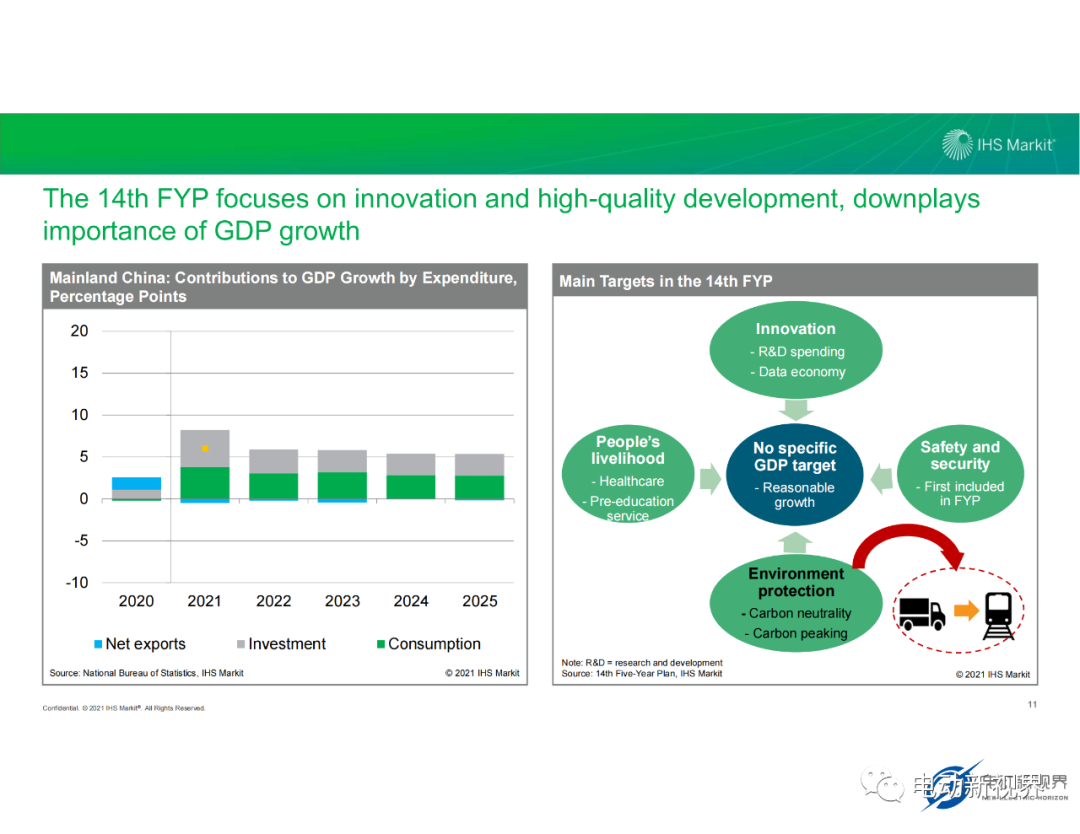
Task: Click the y-axis value '15'
Action: [79, 373]
